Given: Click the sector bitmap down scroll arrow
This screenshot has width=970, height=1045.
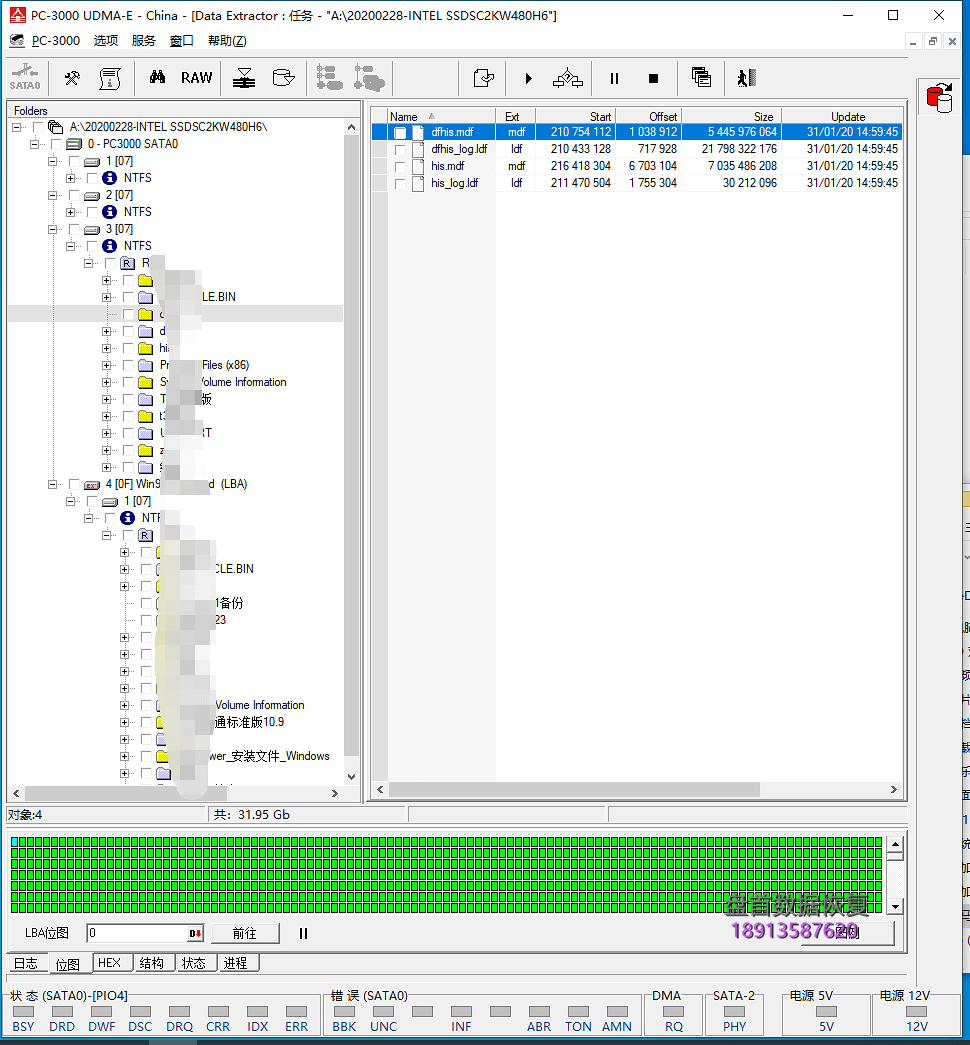Looking at the screenshot, I should click(x=895, y=906).
